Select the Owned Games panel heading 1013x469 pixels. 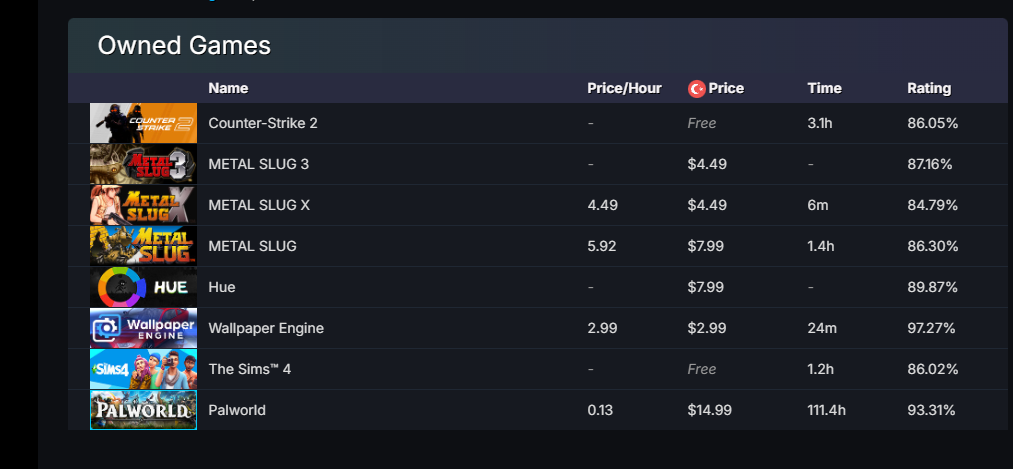(x=184, y=46)
